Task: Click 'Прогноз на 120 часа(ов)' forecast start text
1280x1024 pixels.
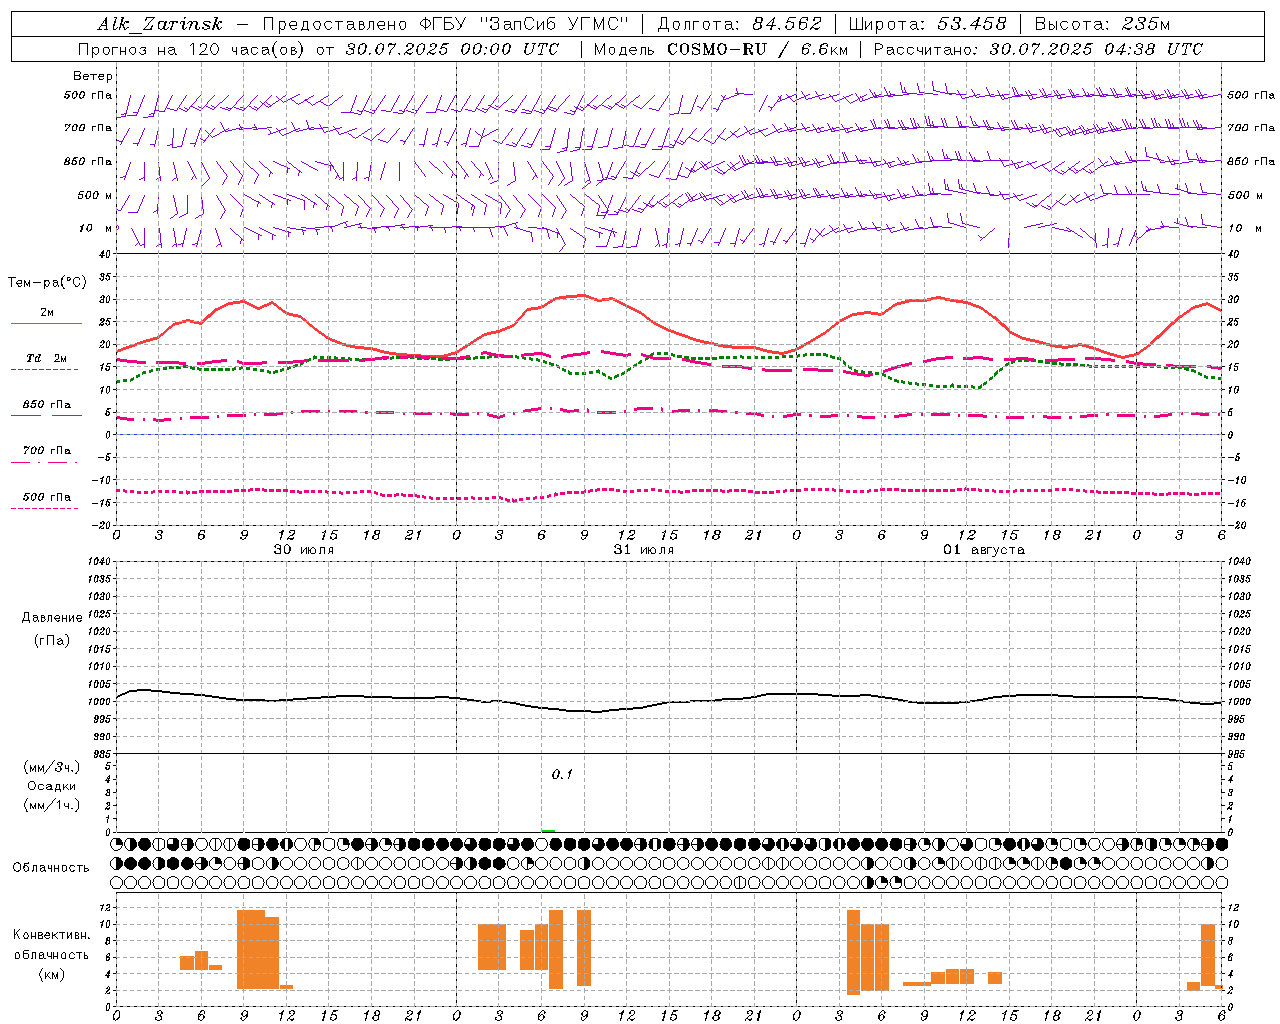Action: (191, 49)
